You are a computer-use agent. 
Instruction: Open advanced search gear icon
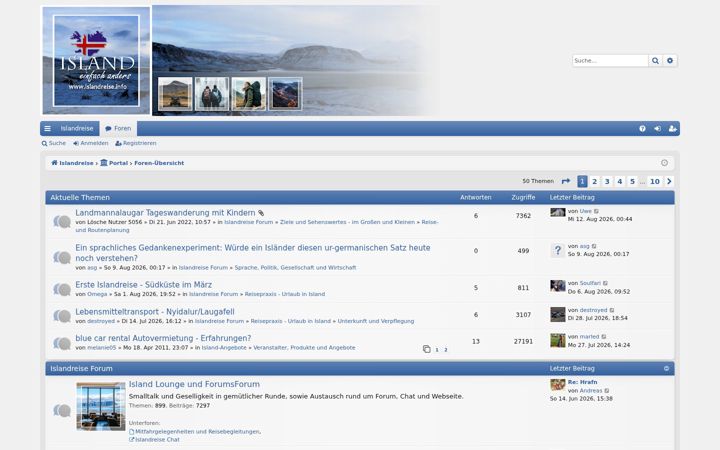(670, 61)
